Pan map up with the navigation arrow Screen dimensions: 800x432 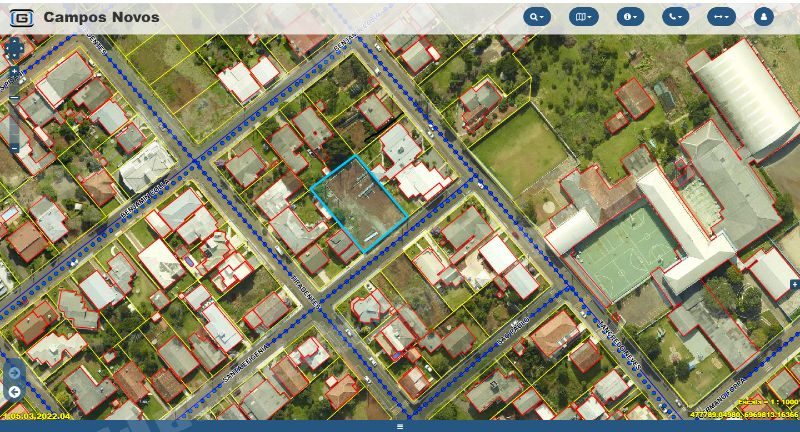[14, 41]
